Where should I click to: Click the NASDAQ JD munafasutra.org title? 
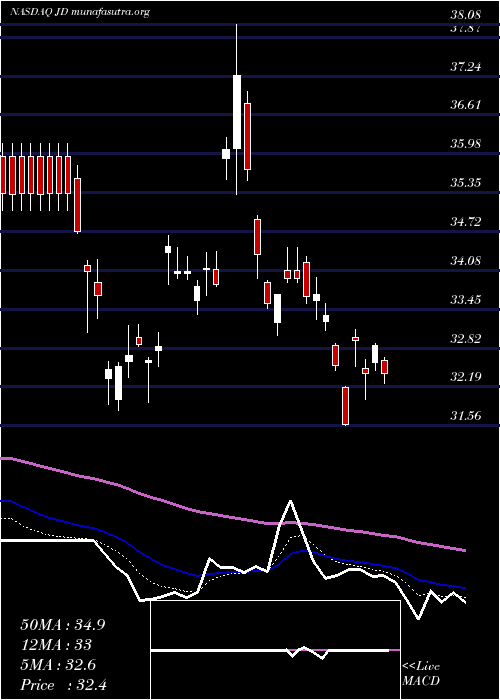pyautogui.click(x=80, y=13)
